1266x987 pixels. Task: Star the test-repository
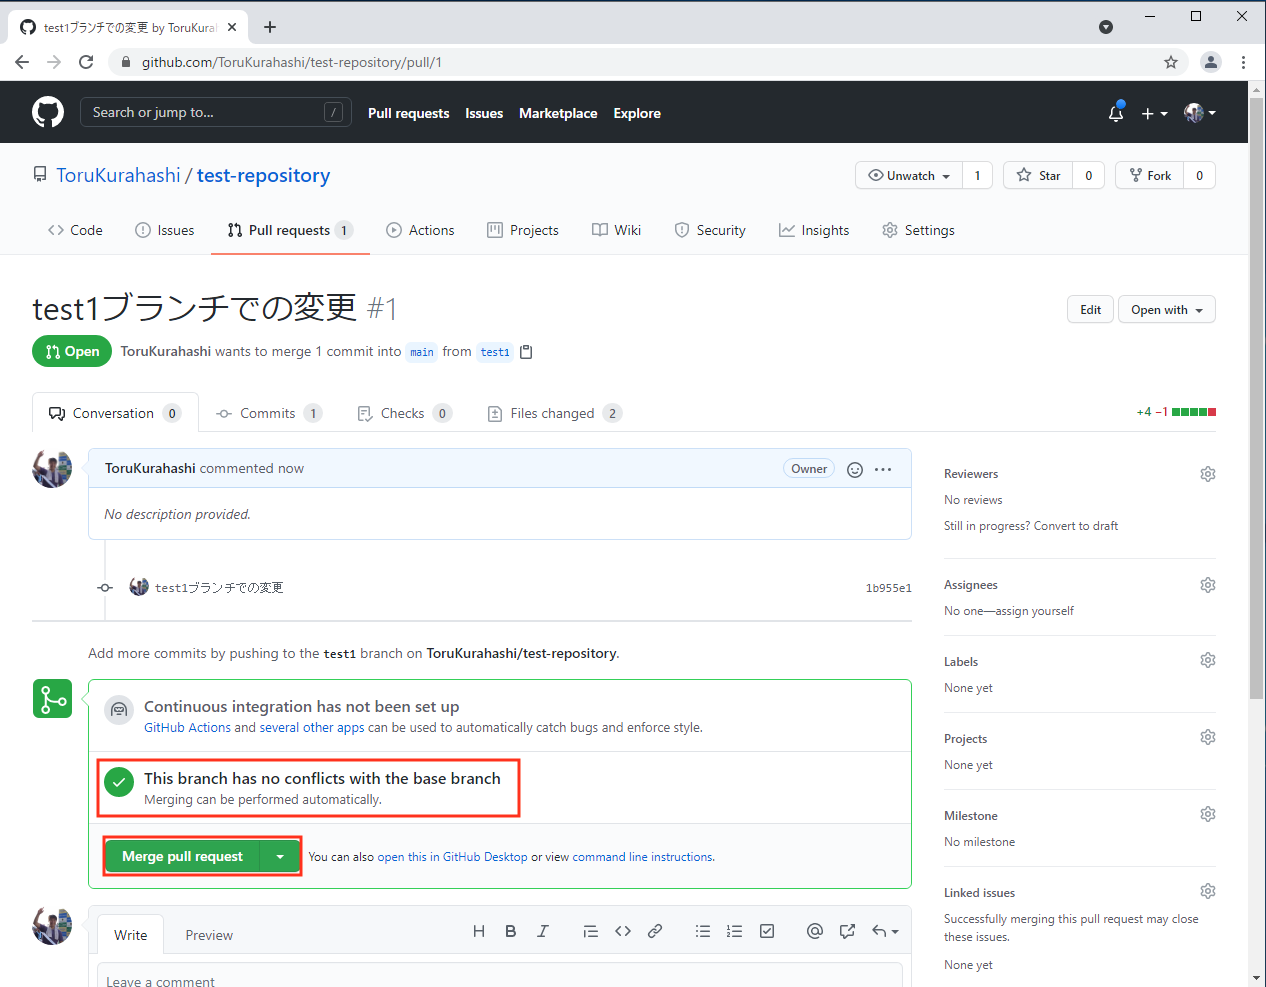[1038, 175]
